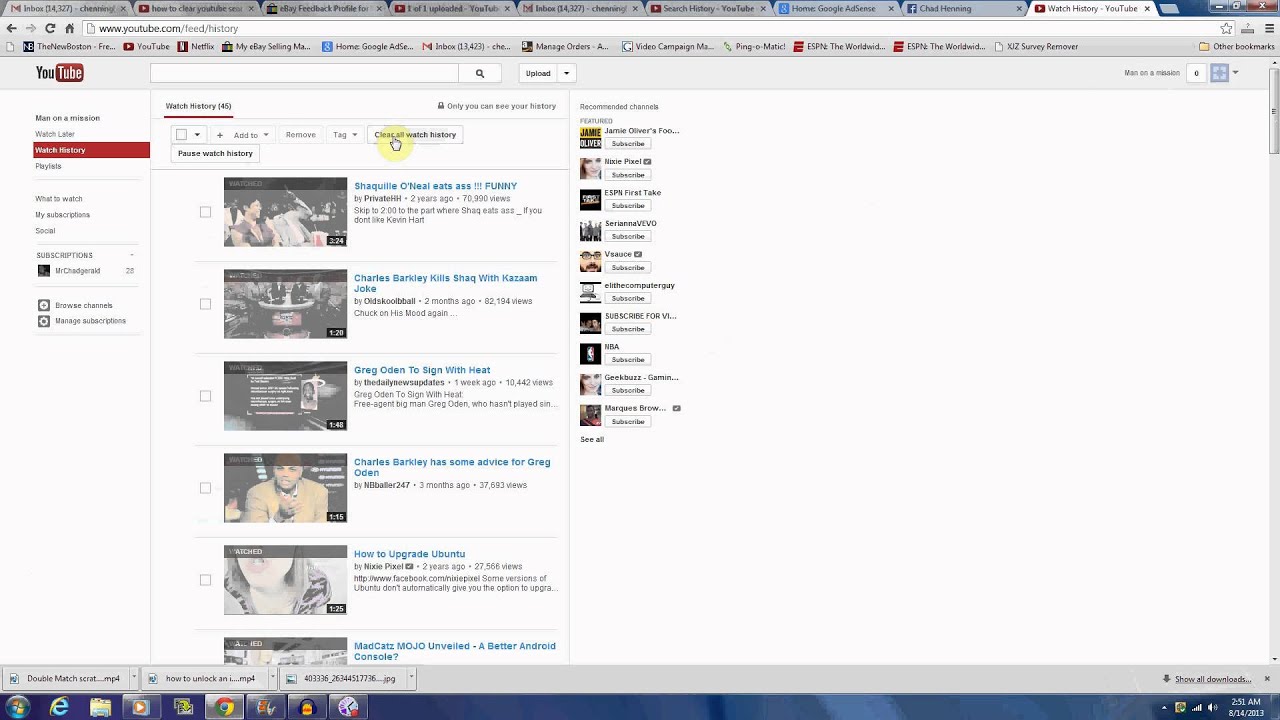Open Playlists in the sidebar

point(48,166)
